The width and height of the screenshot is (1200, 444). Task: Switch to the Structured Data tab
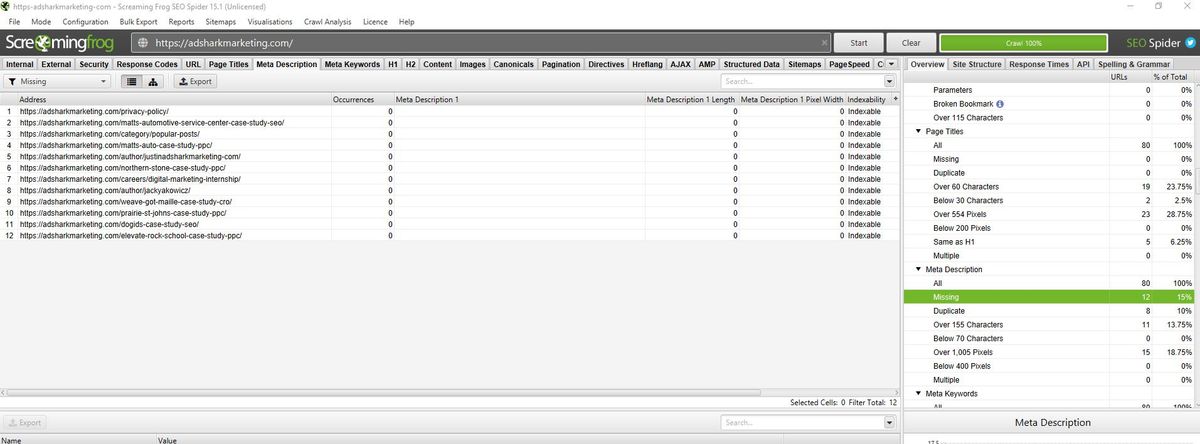coord(752,64)
